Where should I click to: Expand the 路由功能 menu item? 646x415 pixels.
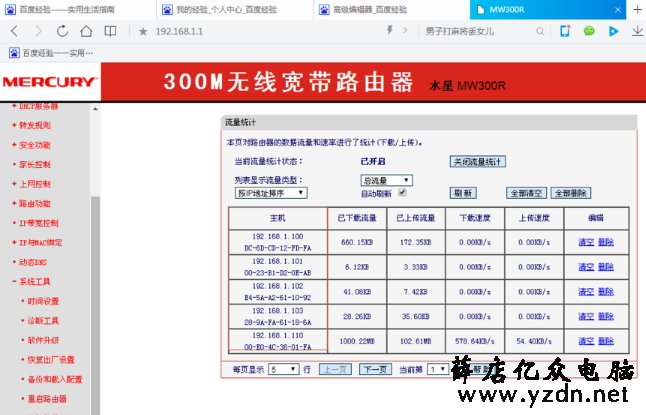(35, 204)
